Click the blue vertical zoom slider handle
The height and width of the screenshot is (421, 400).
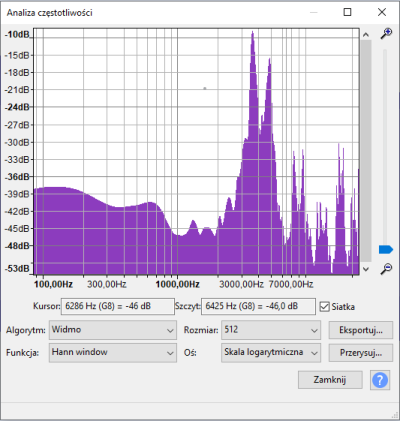tap(386, 249)
